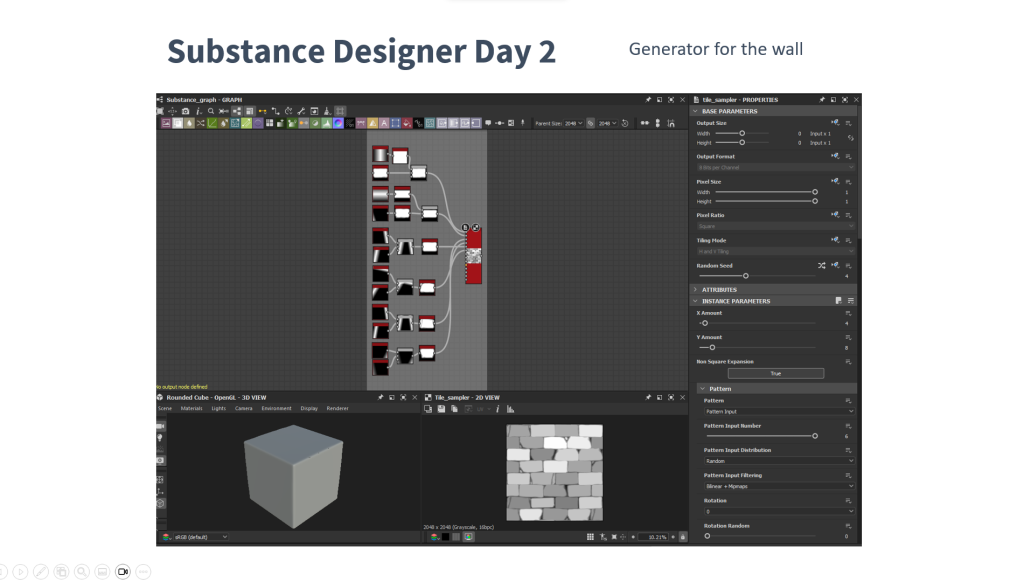
Task: Collapse the Pattern group
Action: pyautogui.click(x=703, y=389)
